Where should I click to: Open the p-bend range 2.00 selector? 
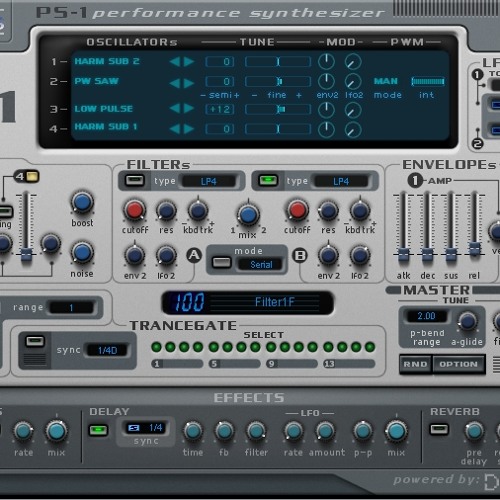tap(426, 316)
